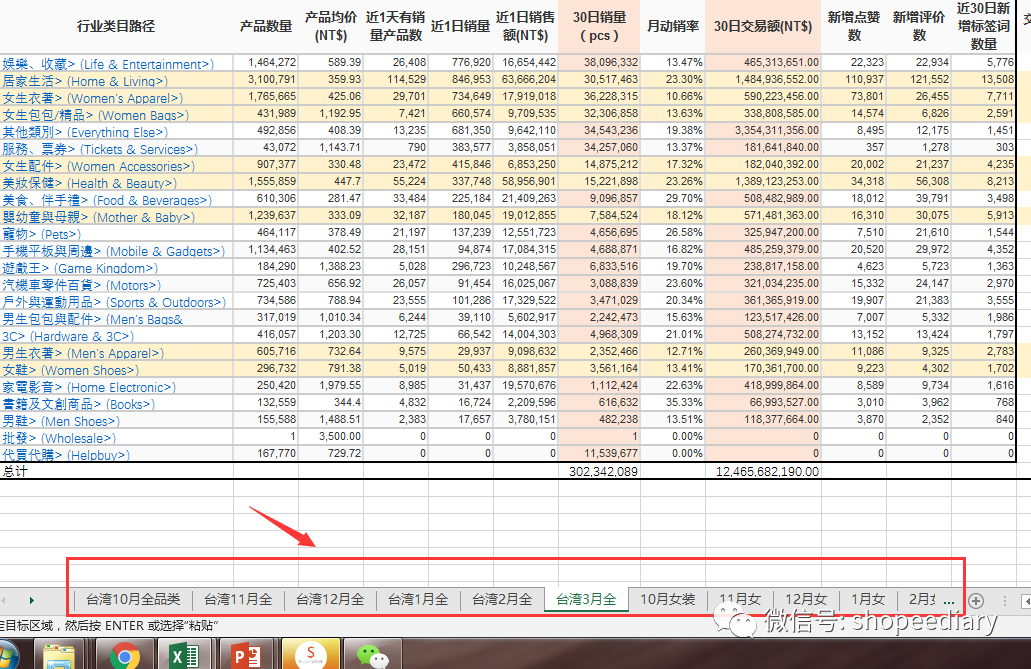Open the Women Bags category link
1031x669 pixels.
pos(95,115)
